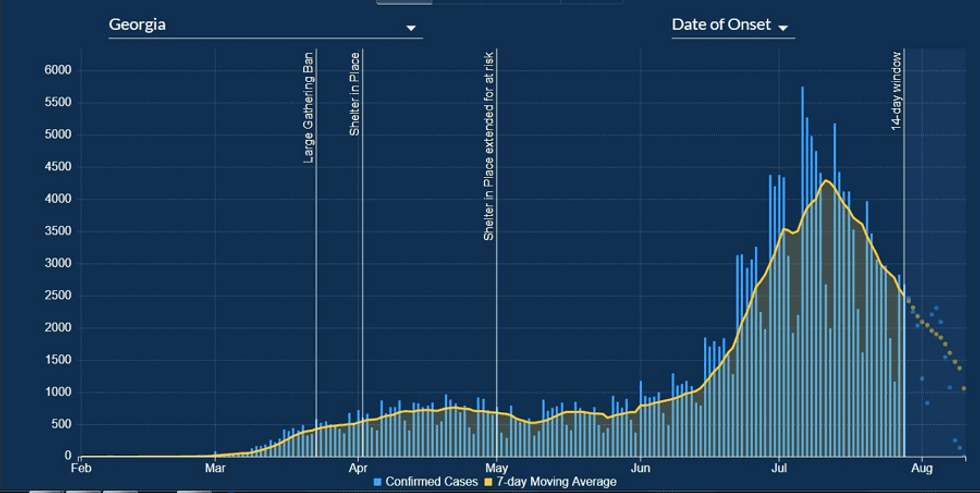Screen dimensions: 980x493
Task: Select the Apr x-axis label
Action: [358, 467]
